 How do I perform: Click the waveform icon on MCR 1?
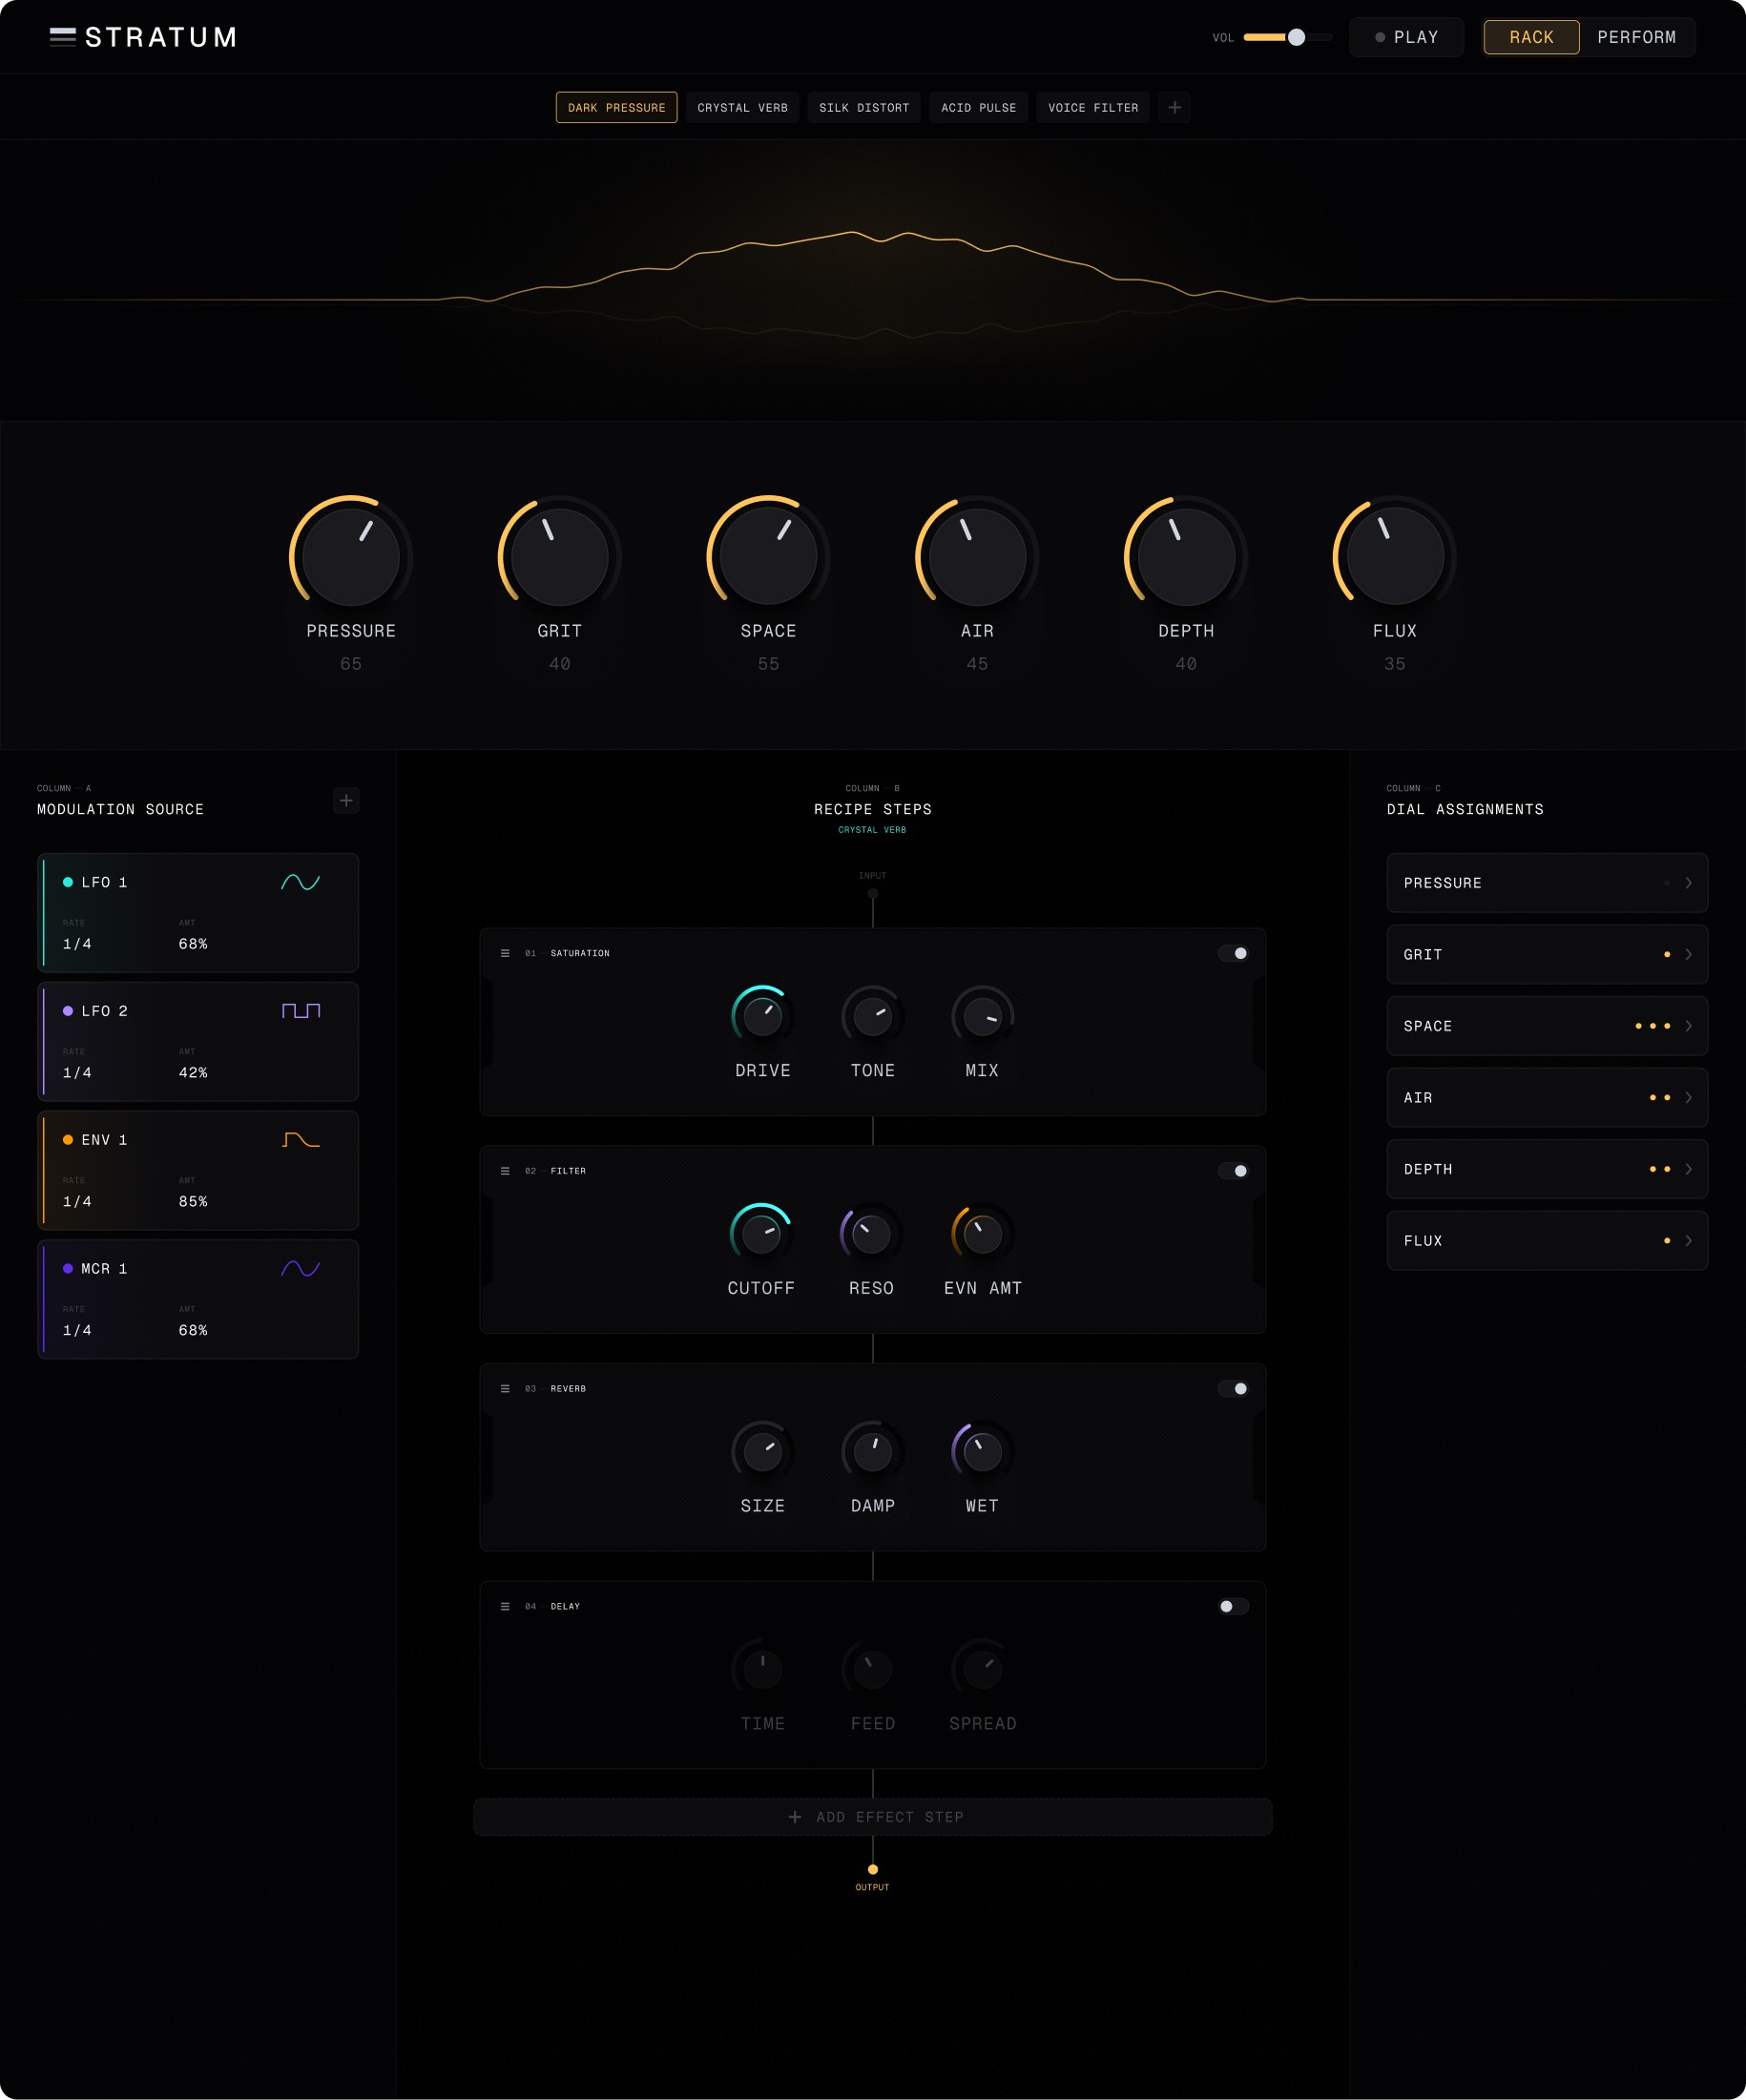click(300, 1268)
